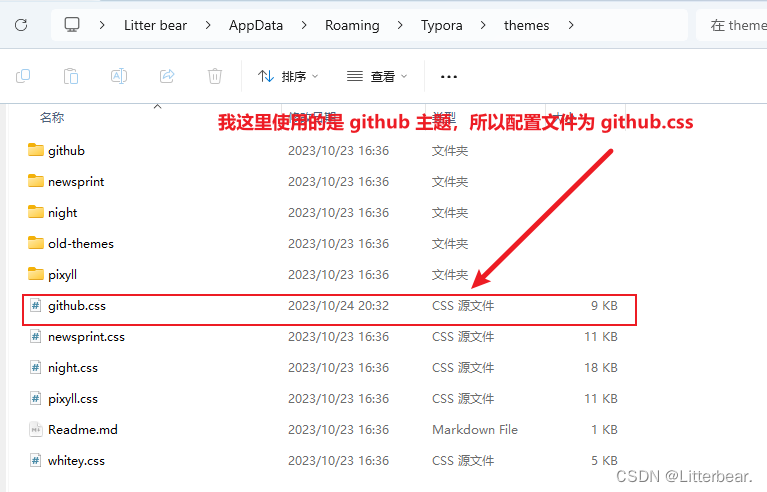Go to Typora in breadcrumb
767x492 pixels.
pos(442,25)
